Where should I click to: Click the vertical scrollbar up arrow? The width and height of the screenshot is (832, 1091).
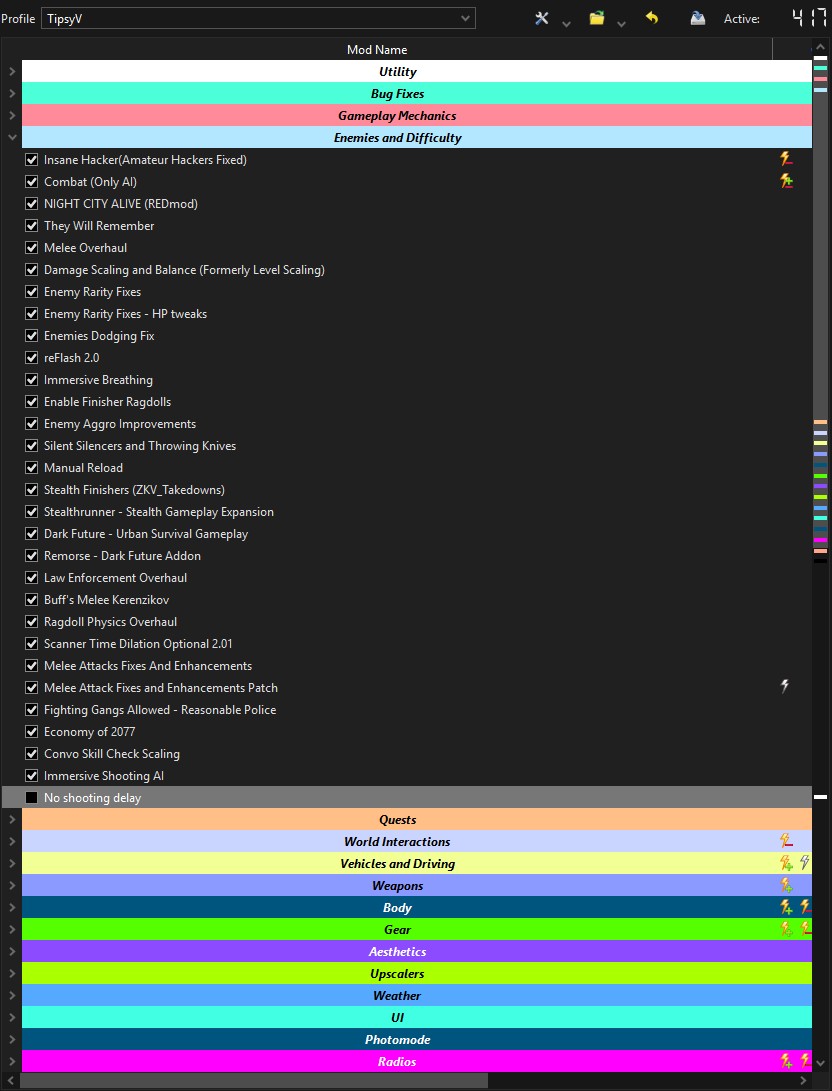point(820,47)
